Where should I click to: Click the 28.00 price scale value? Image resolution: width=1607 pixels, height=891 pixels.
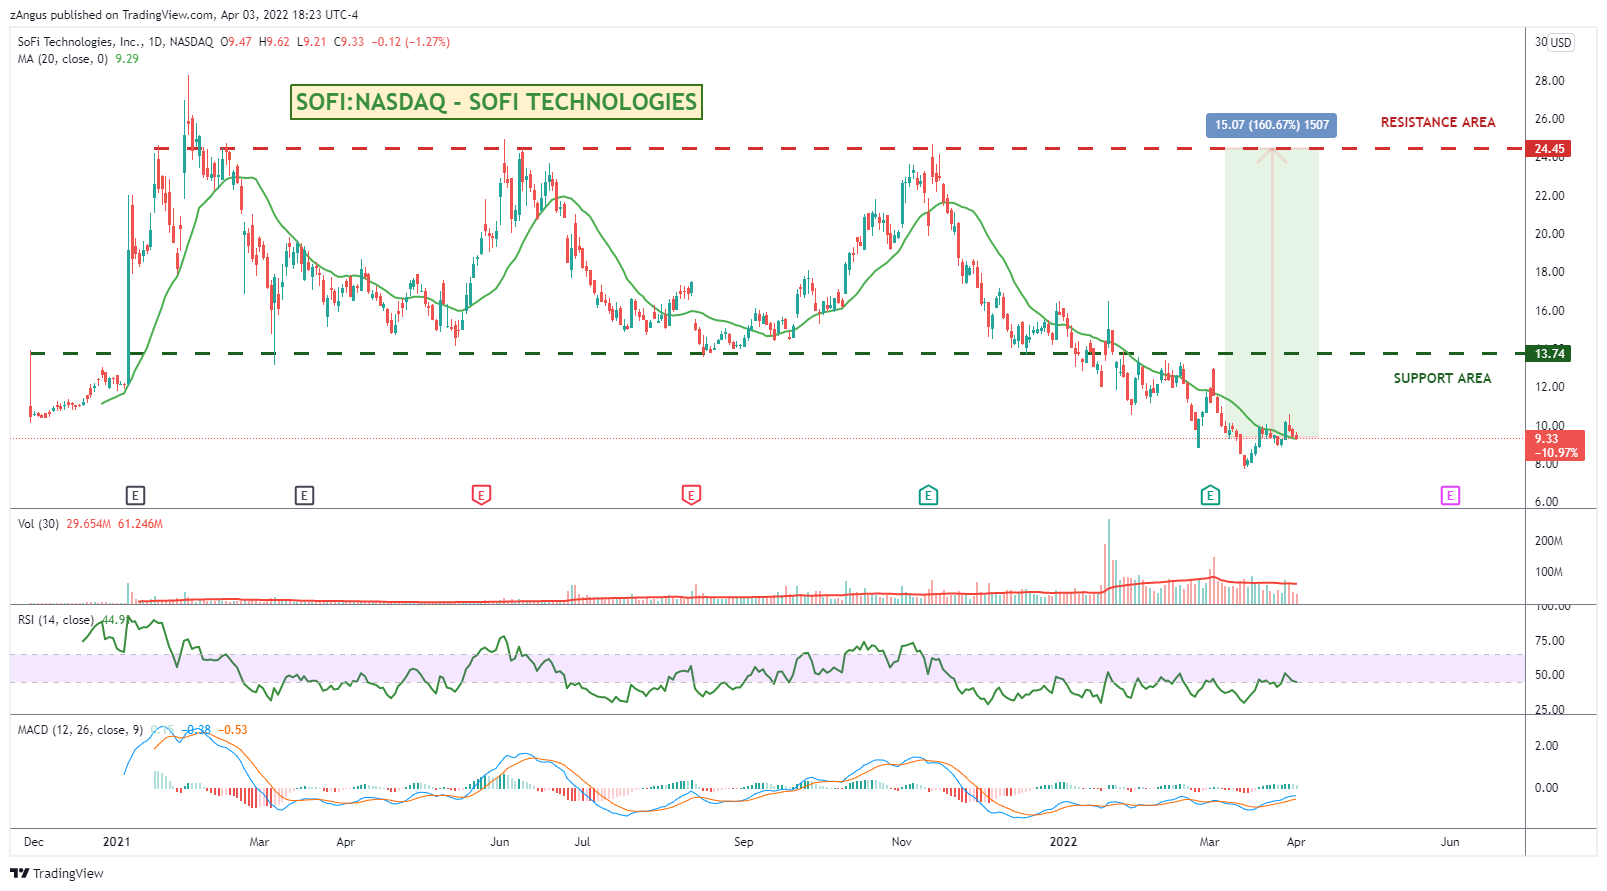click(1549, 81)
